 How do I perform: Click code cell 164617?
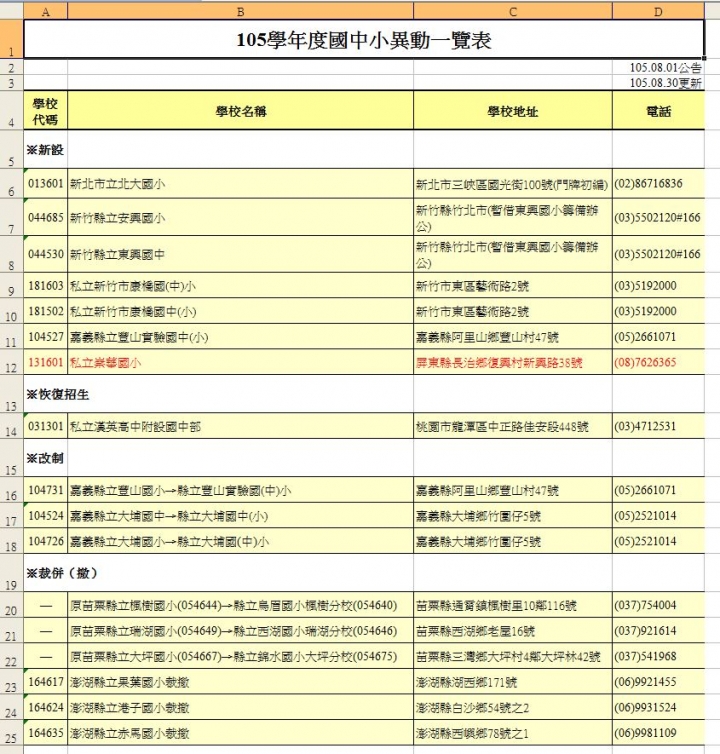coord(46,681)
